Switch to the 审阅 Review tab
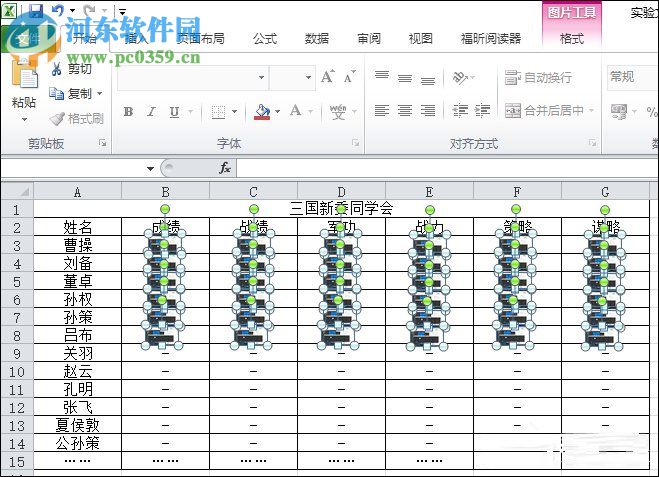This screenshot has height=477, width=659. point(369,39)
